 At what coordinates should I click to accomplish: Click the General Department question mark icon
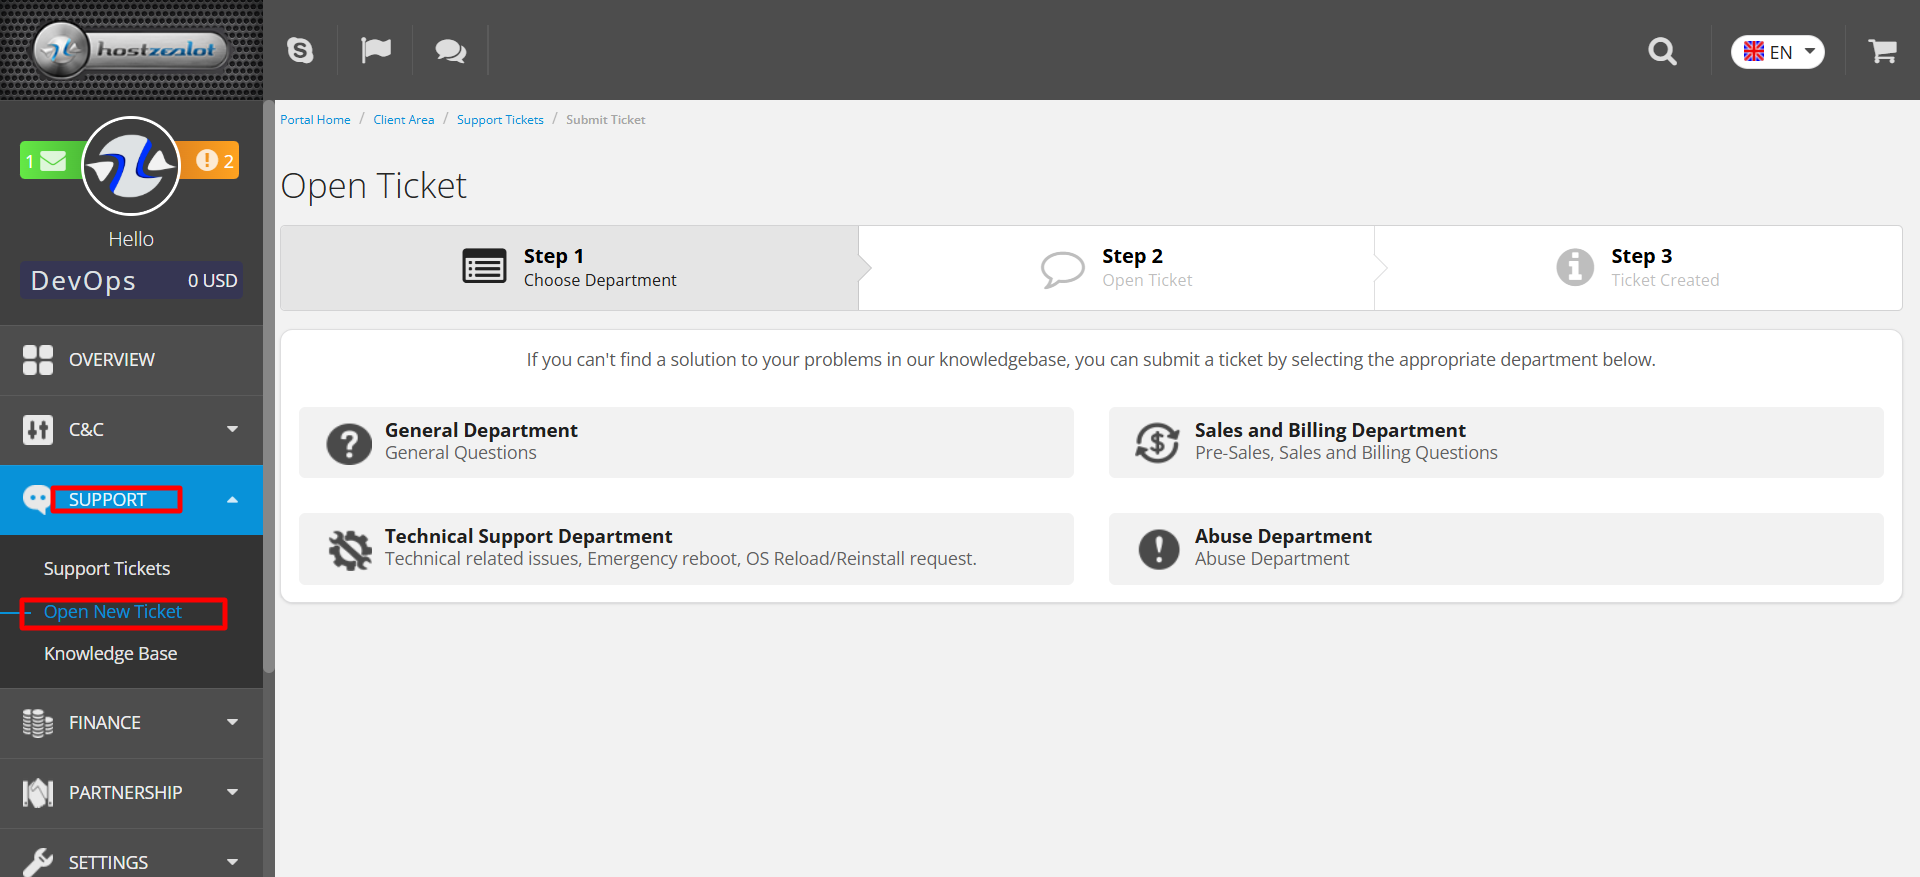[349, 443]
